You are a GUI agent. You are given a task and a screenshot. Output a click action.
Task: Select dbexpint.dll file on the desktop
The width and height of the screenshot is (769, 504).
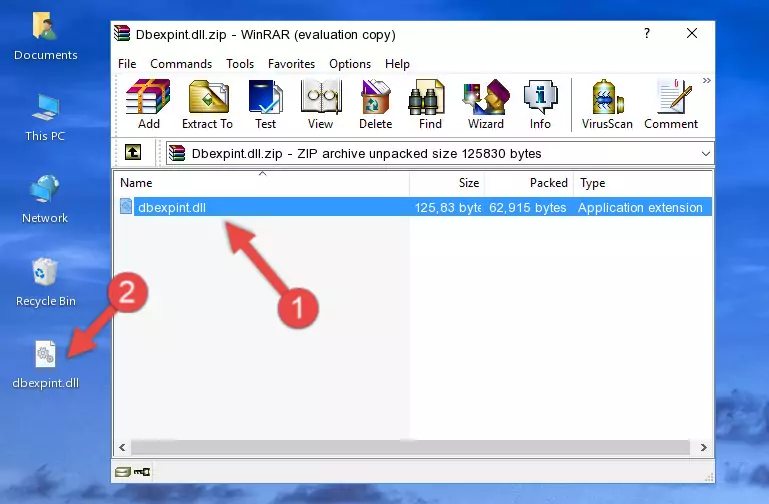pos(45,365)
